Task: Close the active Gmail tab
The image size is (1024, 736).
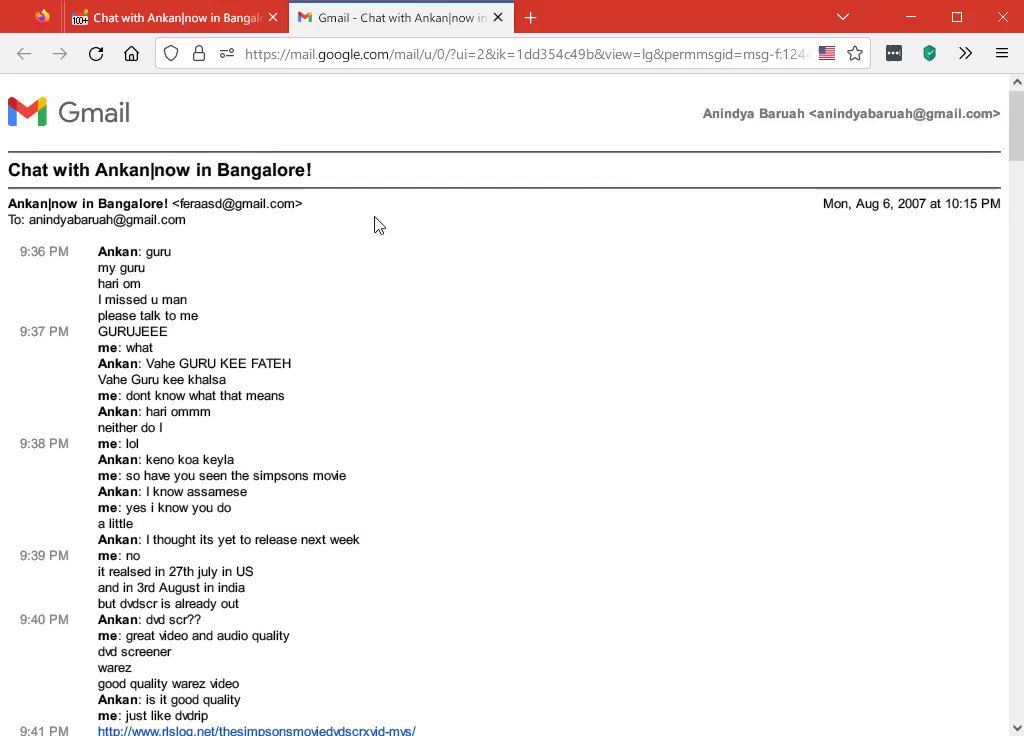Action: click(x=498, y=18)
